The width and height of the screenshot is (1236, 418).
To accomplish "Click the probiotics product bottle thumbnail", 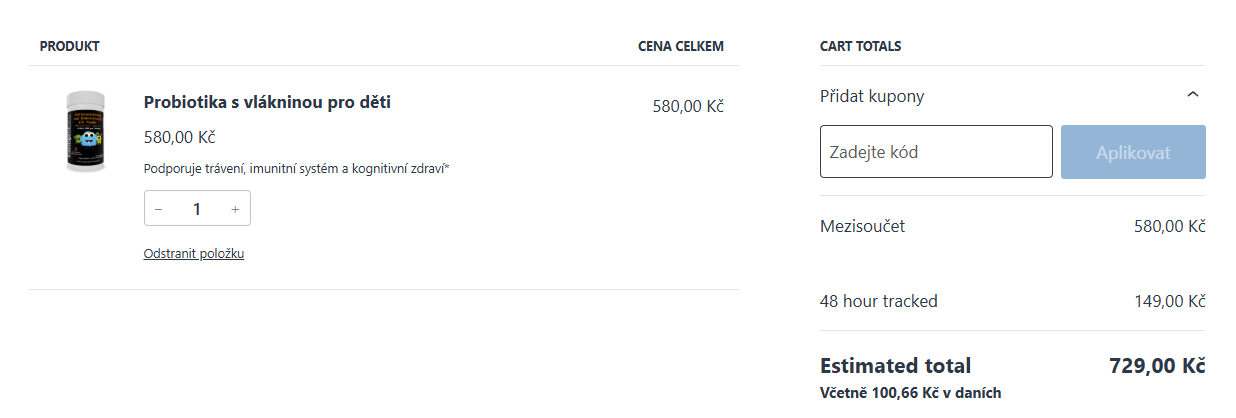I will 85,131.
